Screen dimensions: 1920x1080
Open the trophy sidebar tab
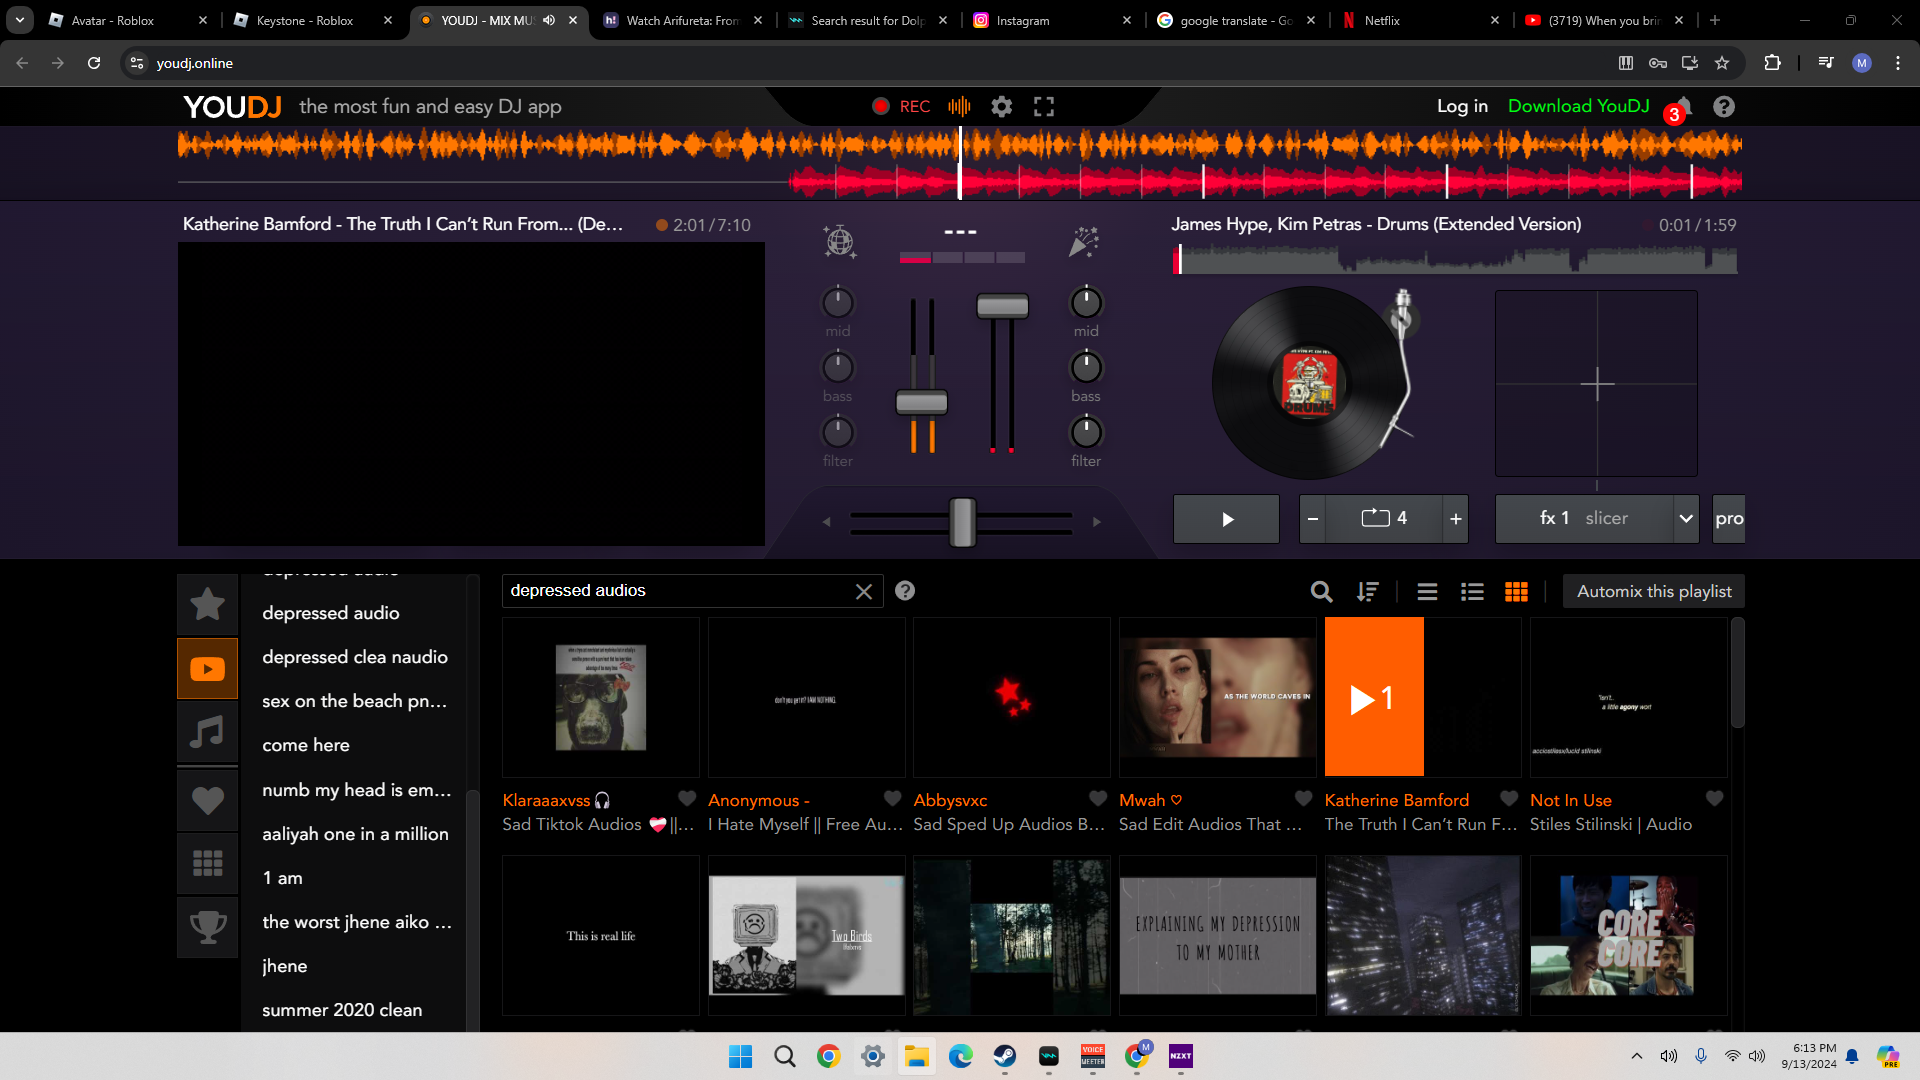208,927
